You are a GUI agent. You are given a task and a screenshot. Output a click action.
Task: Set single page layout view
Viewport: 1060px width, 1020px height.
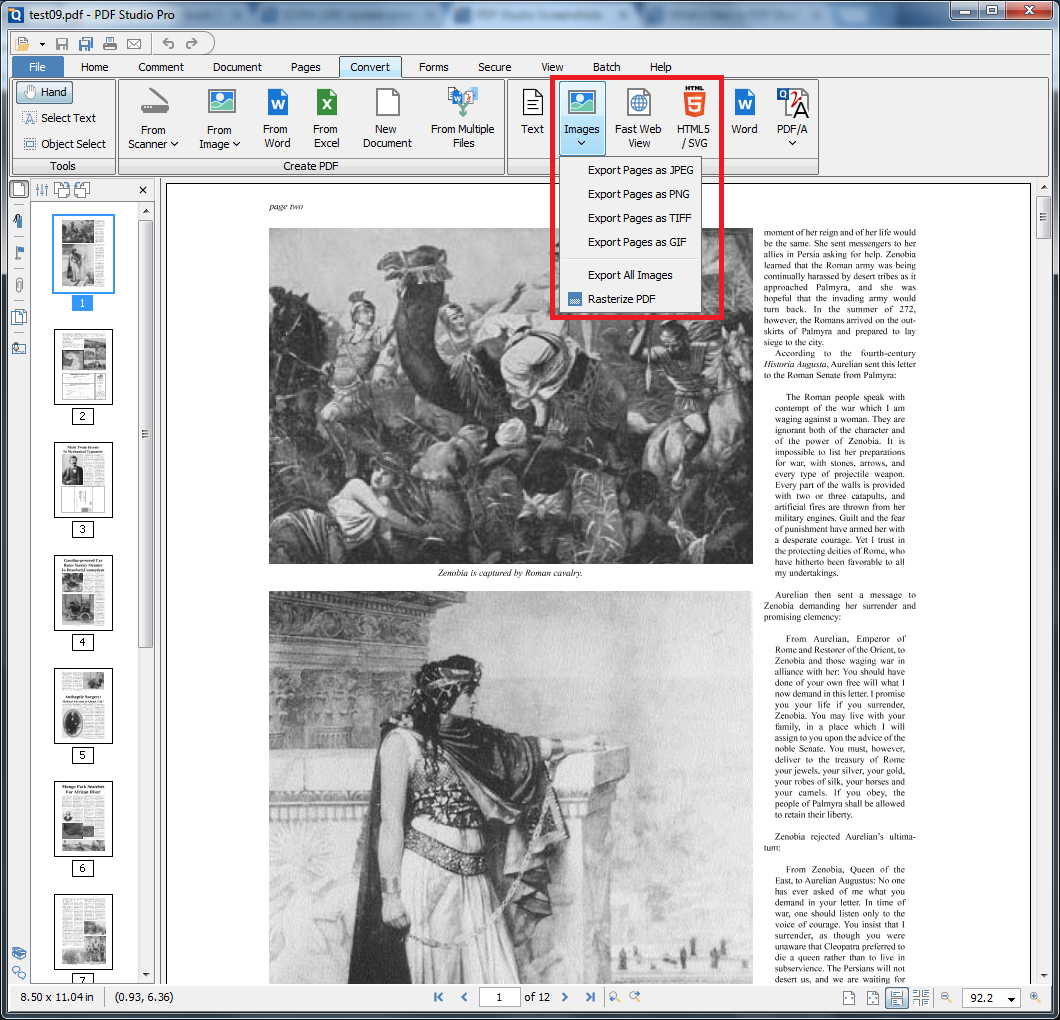click(x=849, y=998)
